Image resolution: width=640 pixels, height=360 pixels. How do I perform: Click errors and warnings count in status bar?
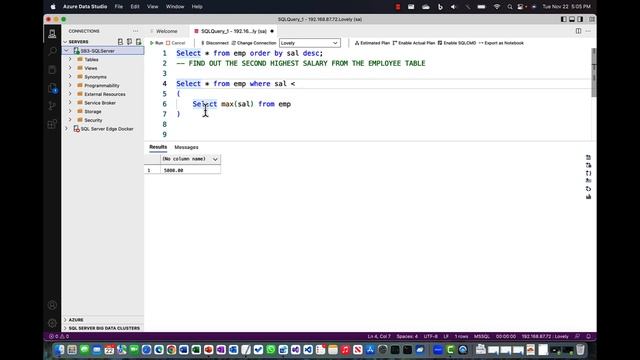[59, 336]
